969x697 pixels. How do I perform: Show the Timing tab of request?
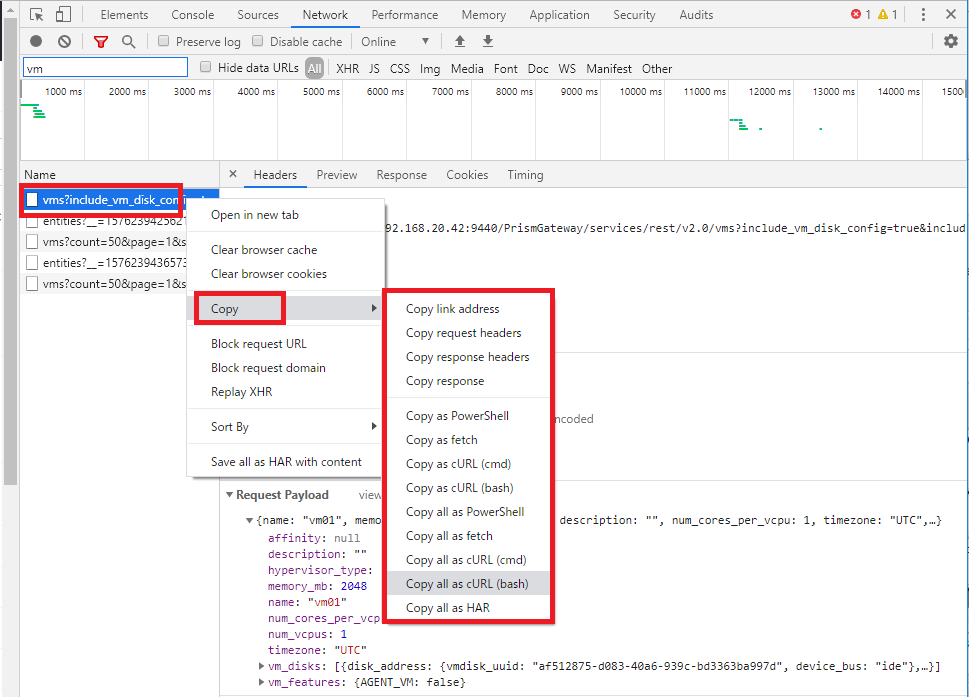click(x=525, y=175)
